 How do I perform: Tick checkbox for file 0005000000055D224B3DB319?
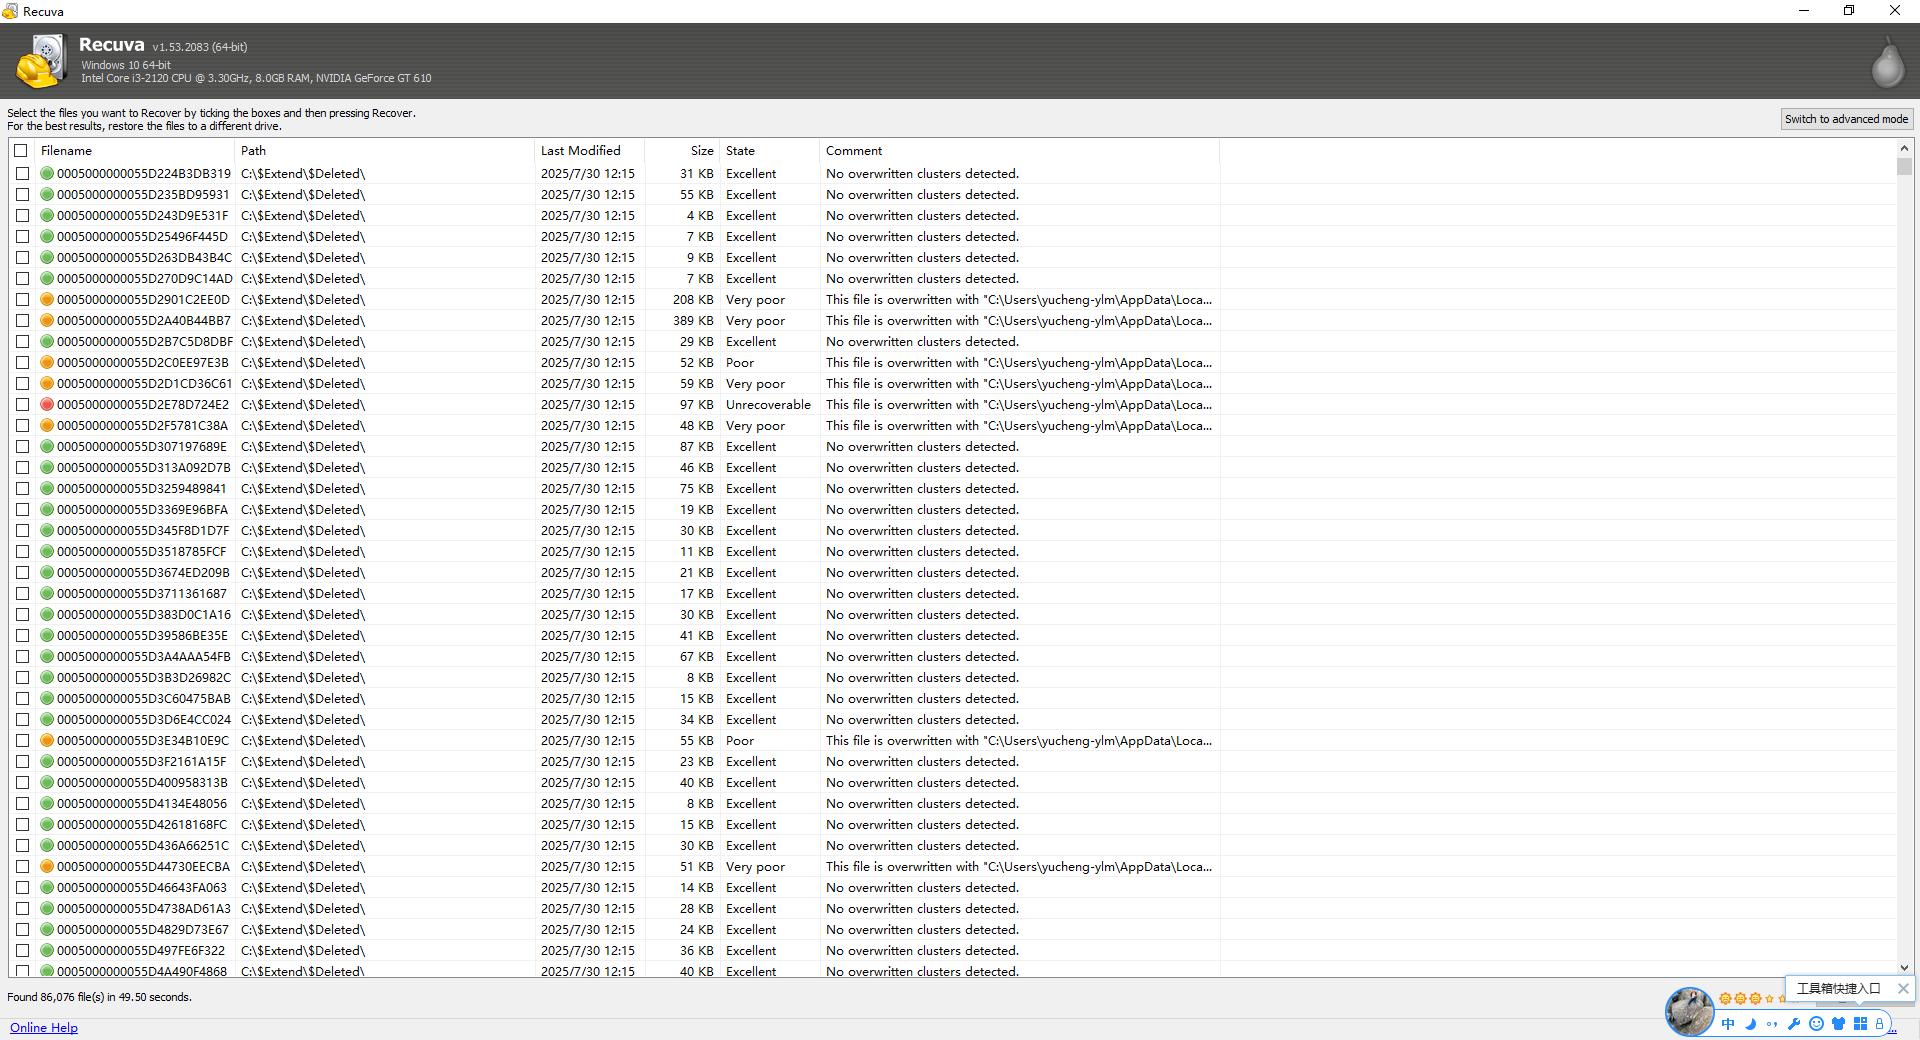(x=22, y=173)
